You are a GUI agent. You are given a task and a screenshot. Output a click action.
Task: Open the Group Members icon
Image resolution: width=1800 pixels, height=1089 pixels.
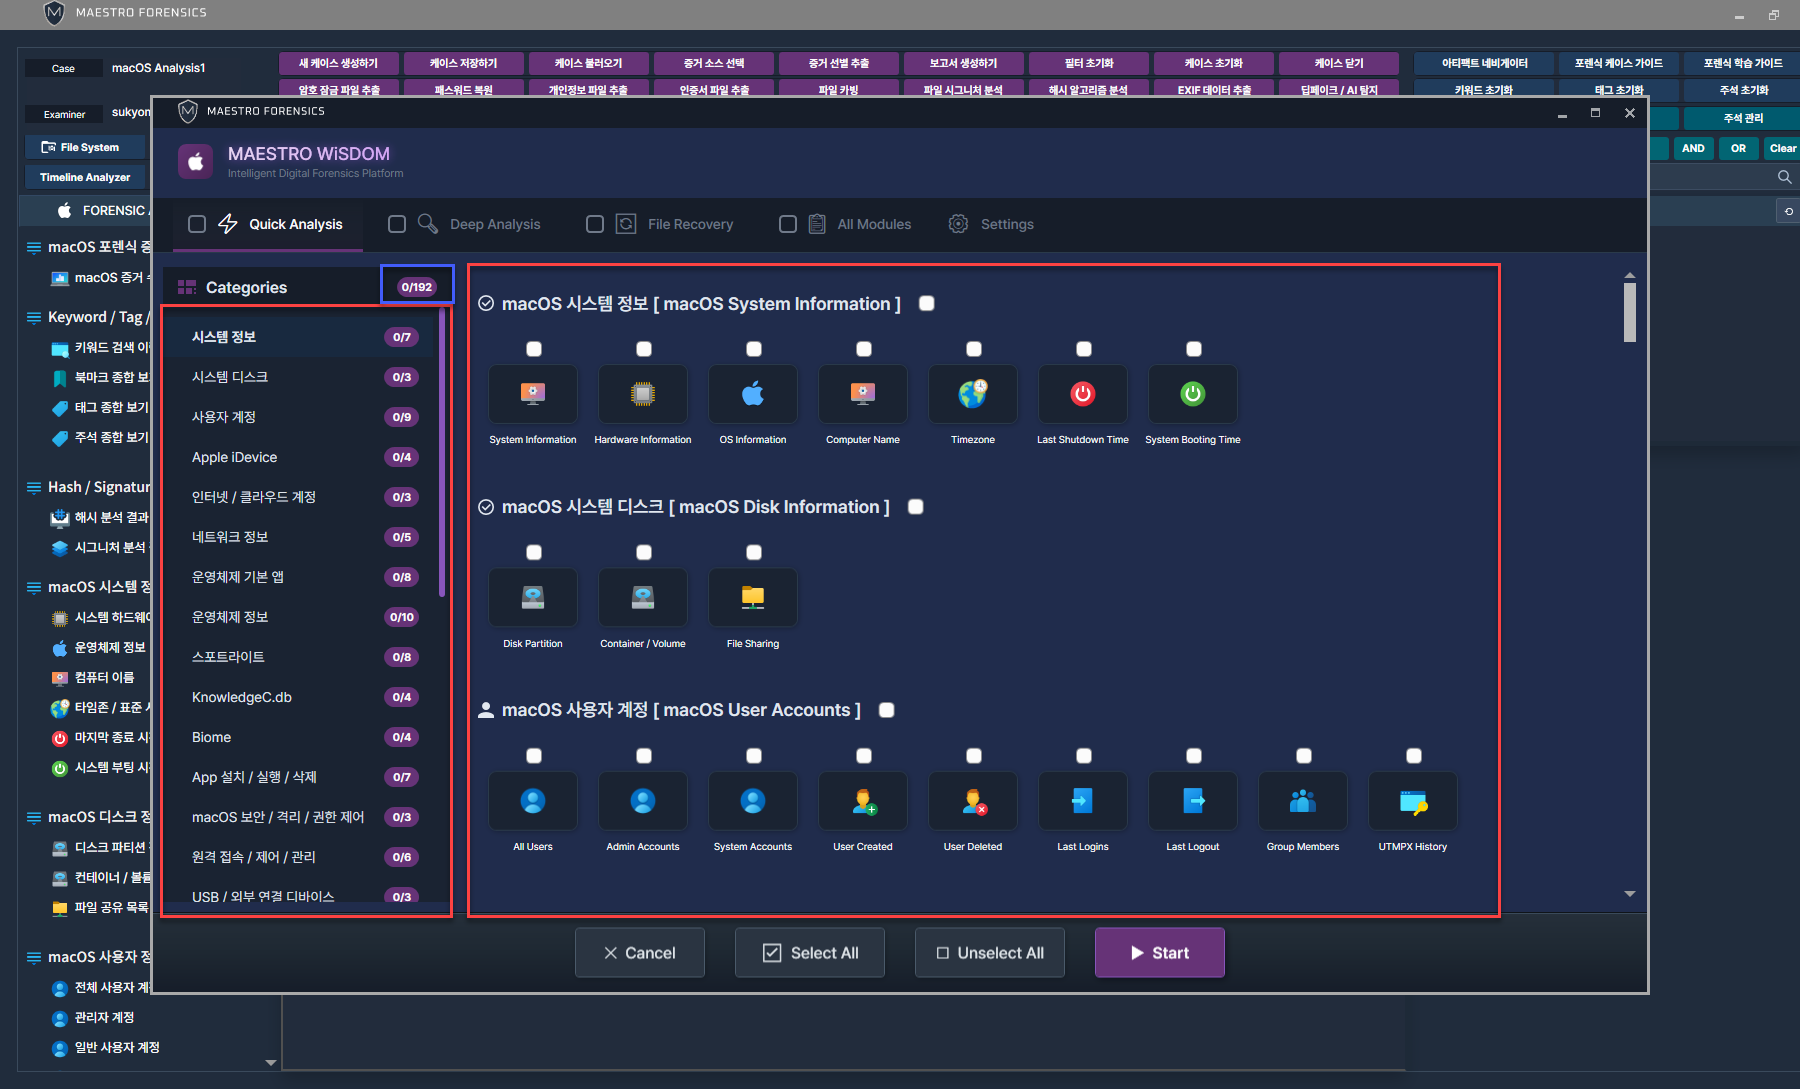pos(1302,801)
